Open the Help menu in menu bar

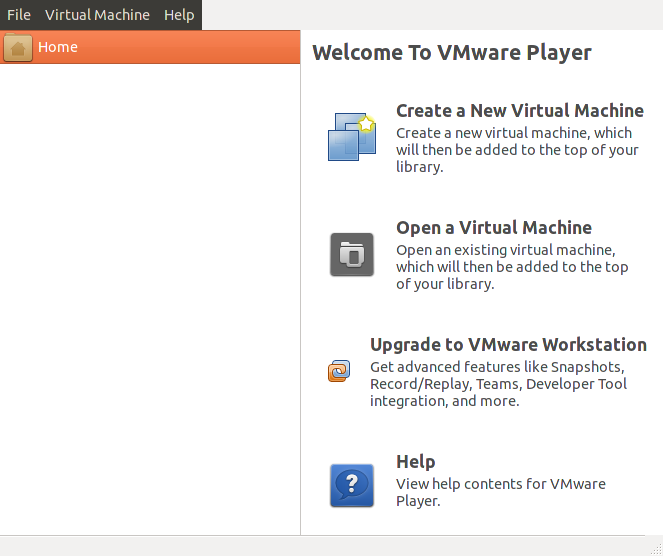tap(179, 15)
